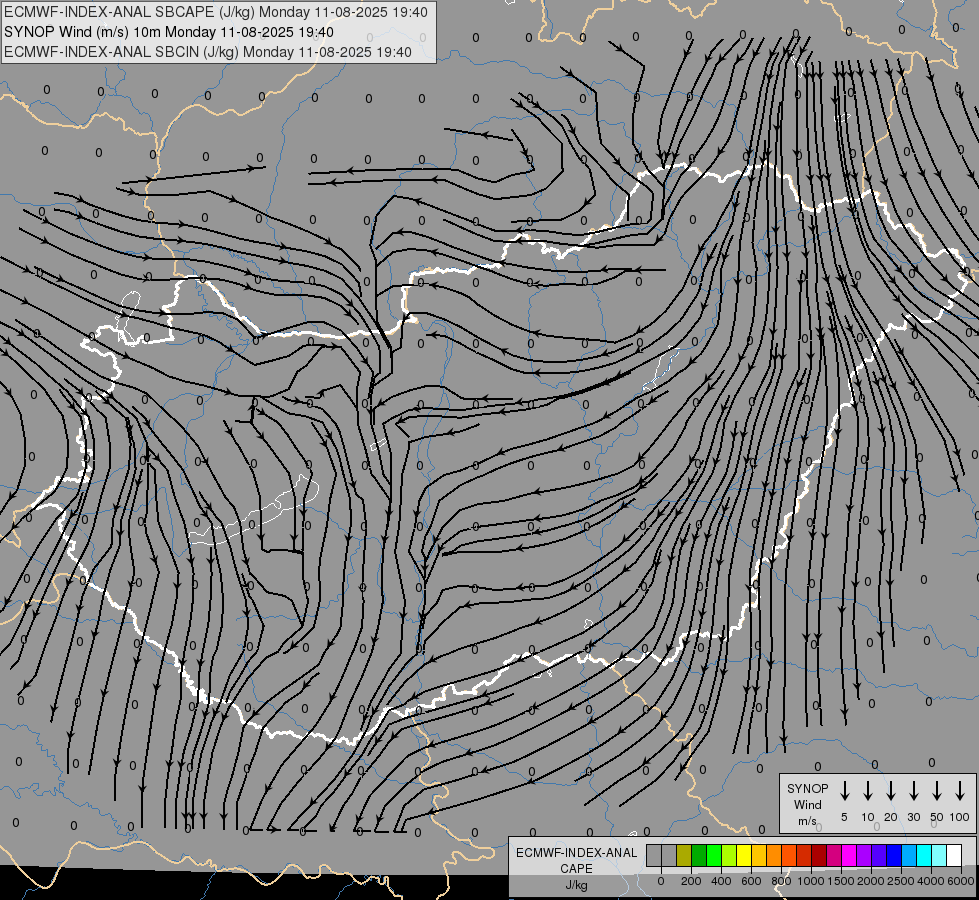Select the amber swatch right of yellow
The height and width of the screenshot is (900, 979).
point(759,855)
